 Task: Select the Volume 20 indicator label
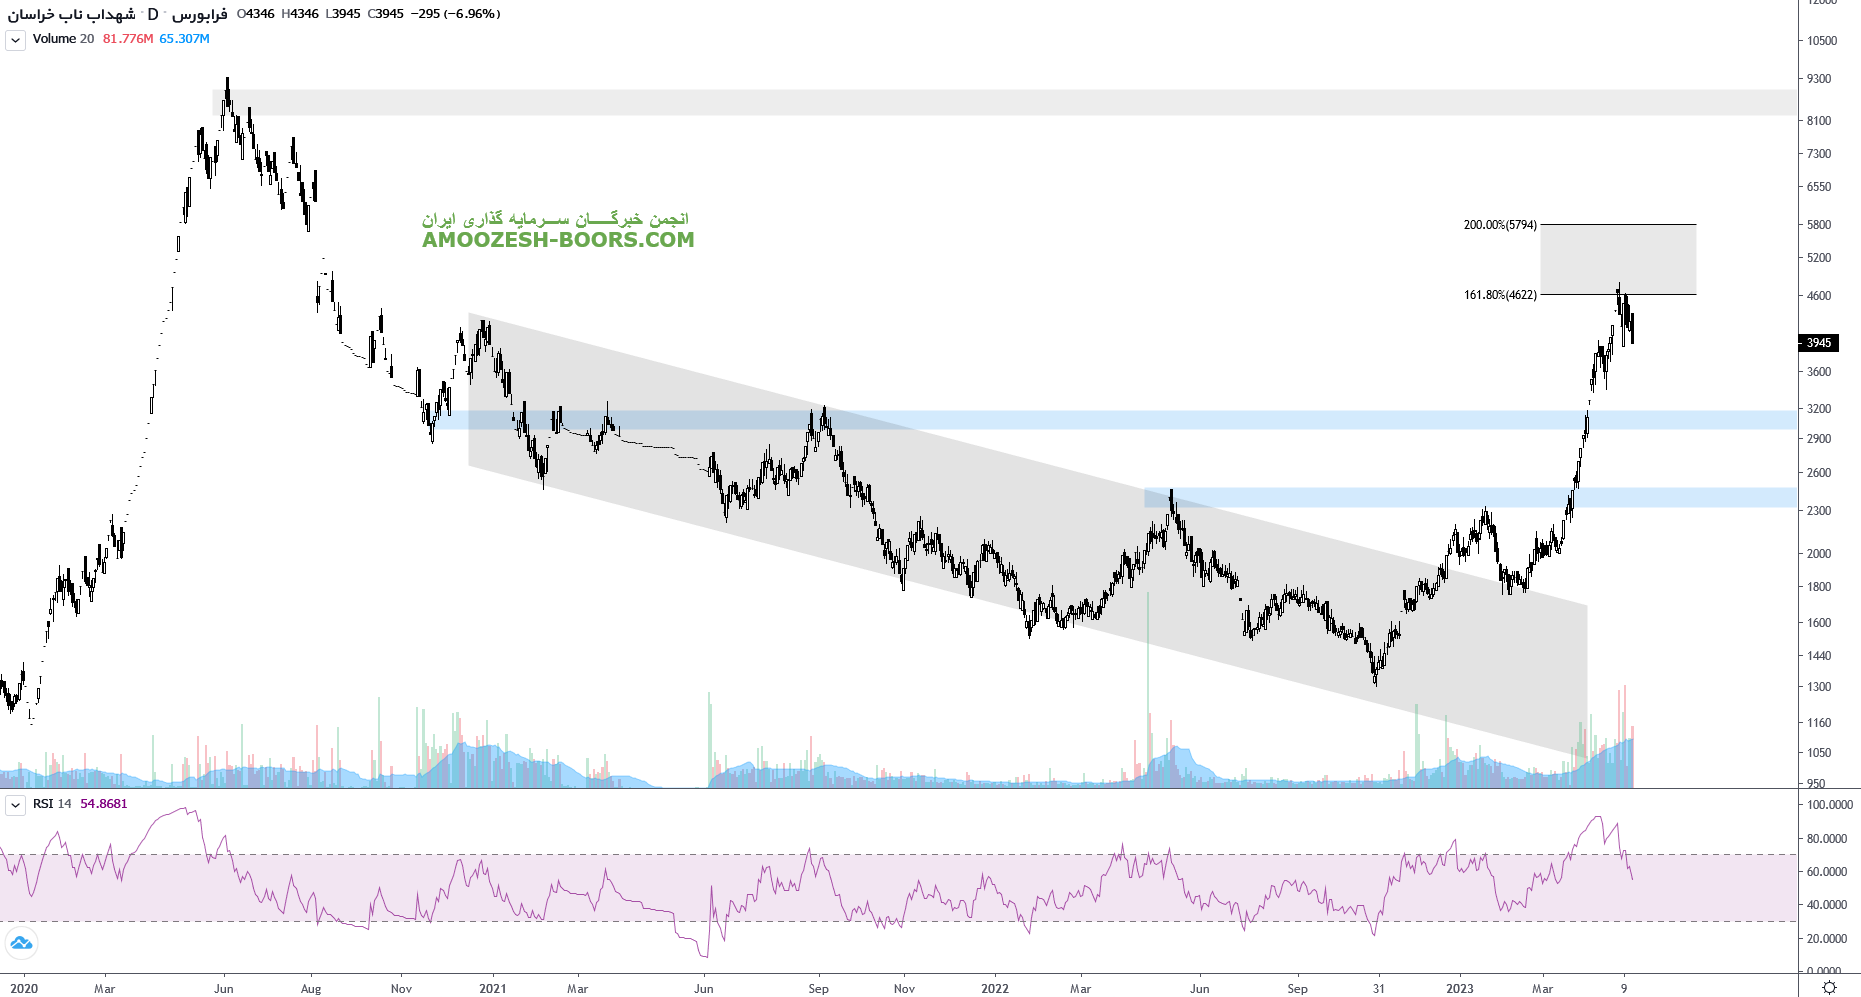point(63,39)
